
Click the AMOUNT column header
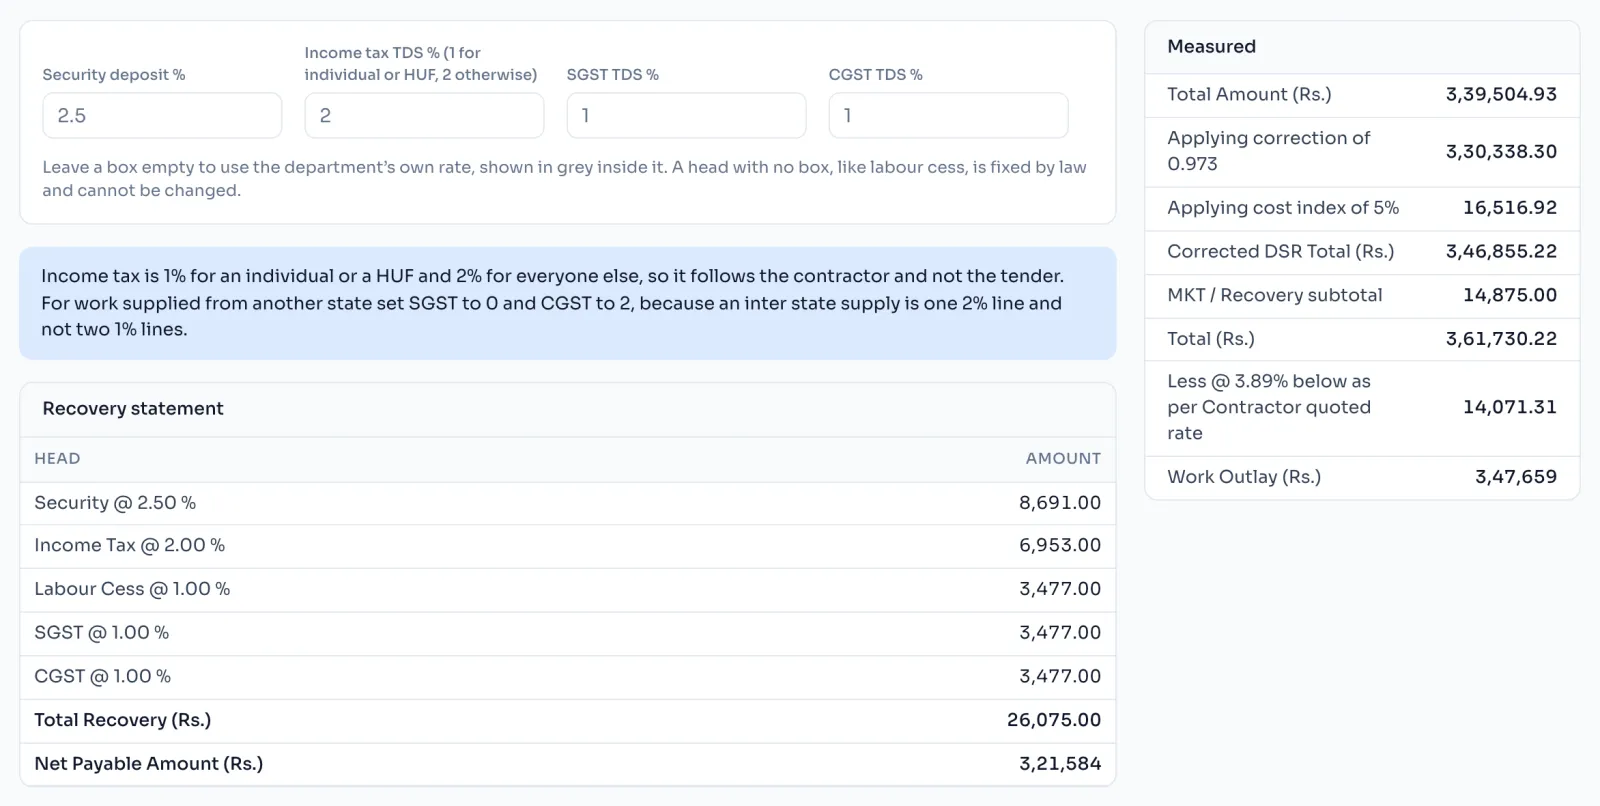(x=1063, y=459)
